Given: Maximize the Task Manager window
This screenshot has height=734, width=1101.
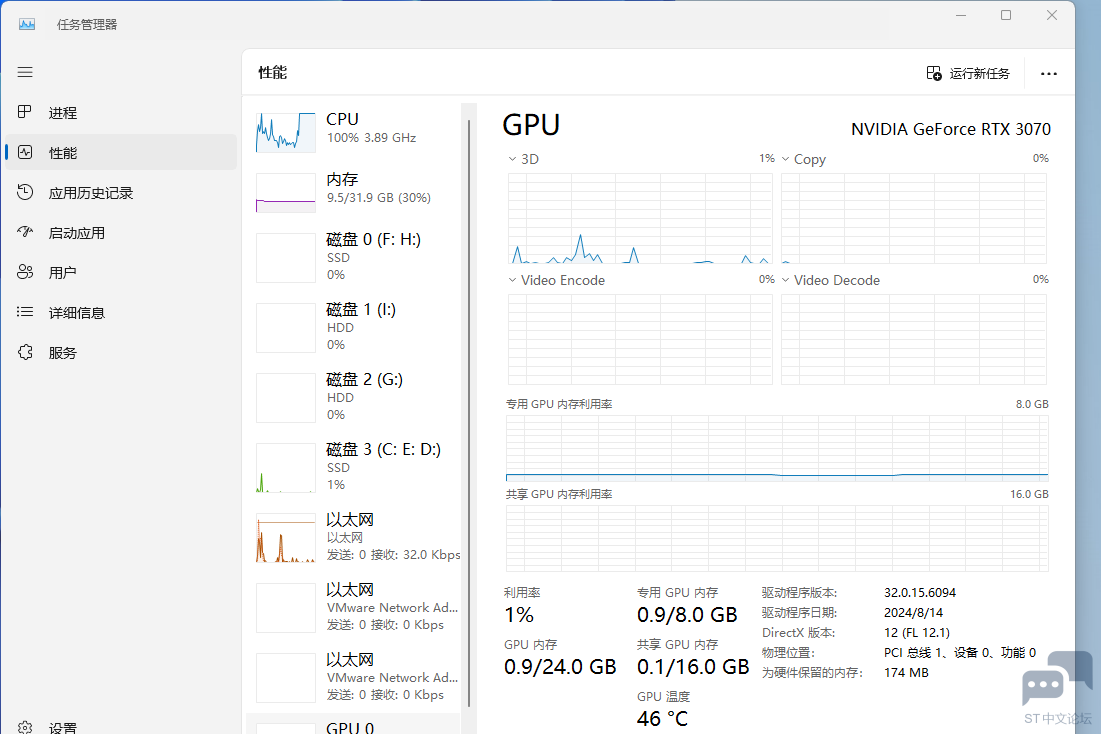Looking at the screenshot, I should pyautogui.click(x=1006, y=15).
